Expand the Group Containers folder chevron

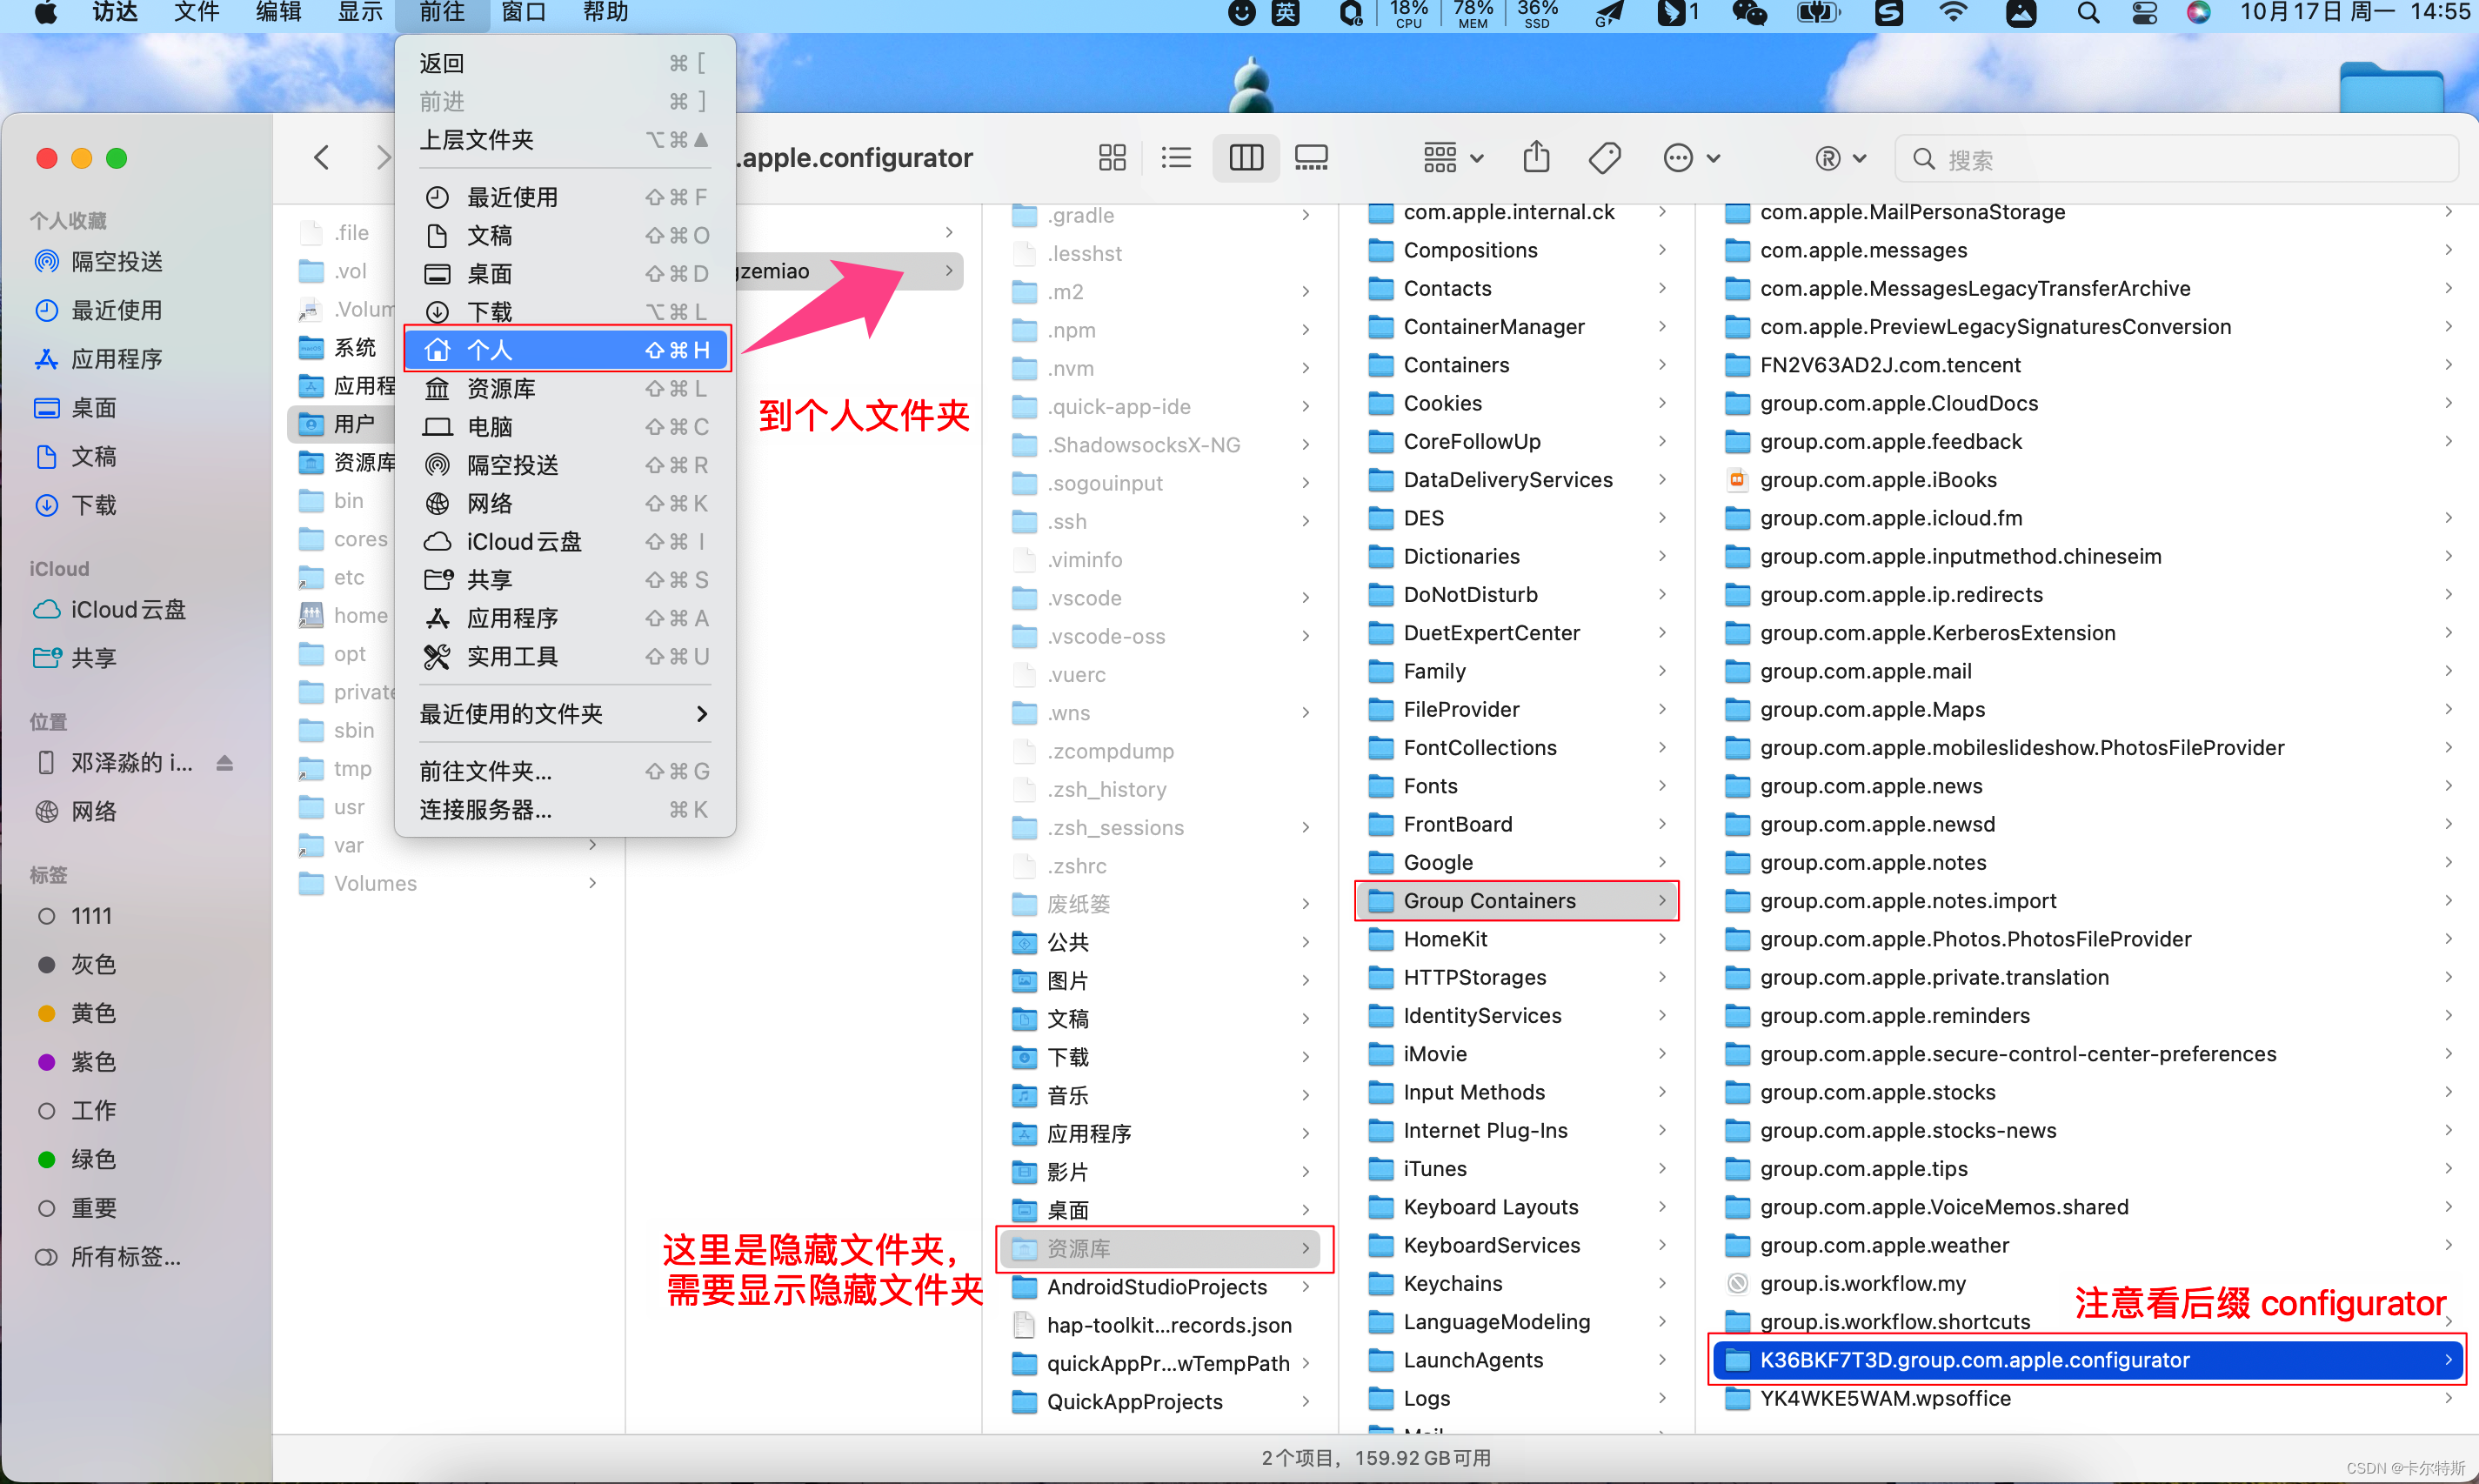point(1660,900)
